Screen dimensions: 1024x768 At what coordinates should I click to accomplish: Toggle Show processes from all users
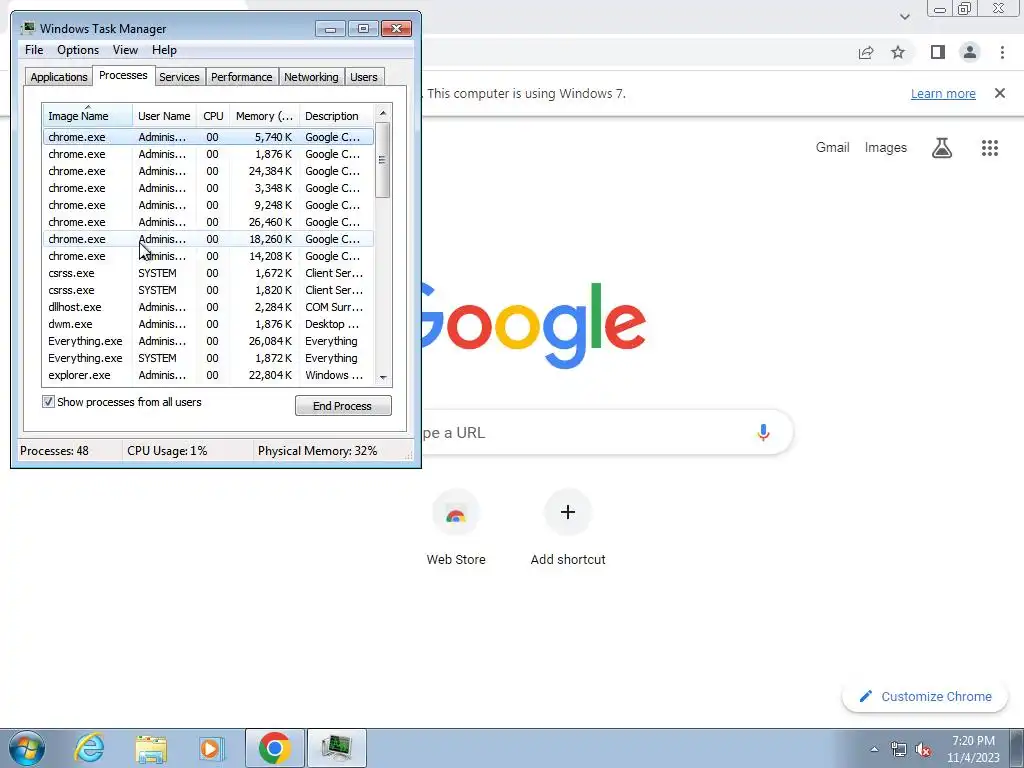click(x=48, y=402)
